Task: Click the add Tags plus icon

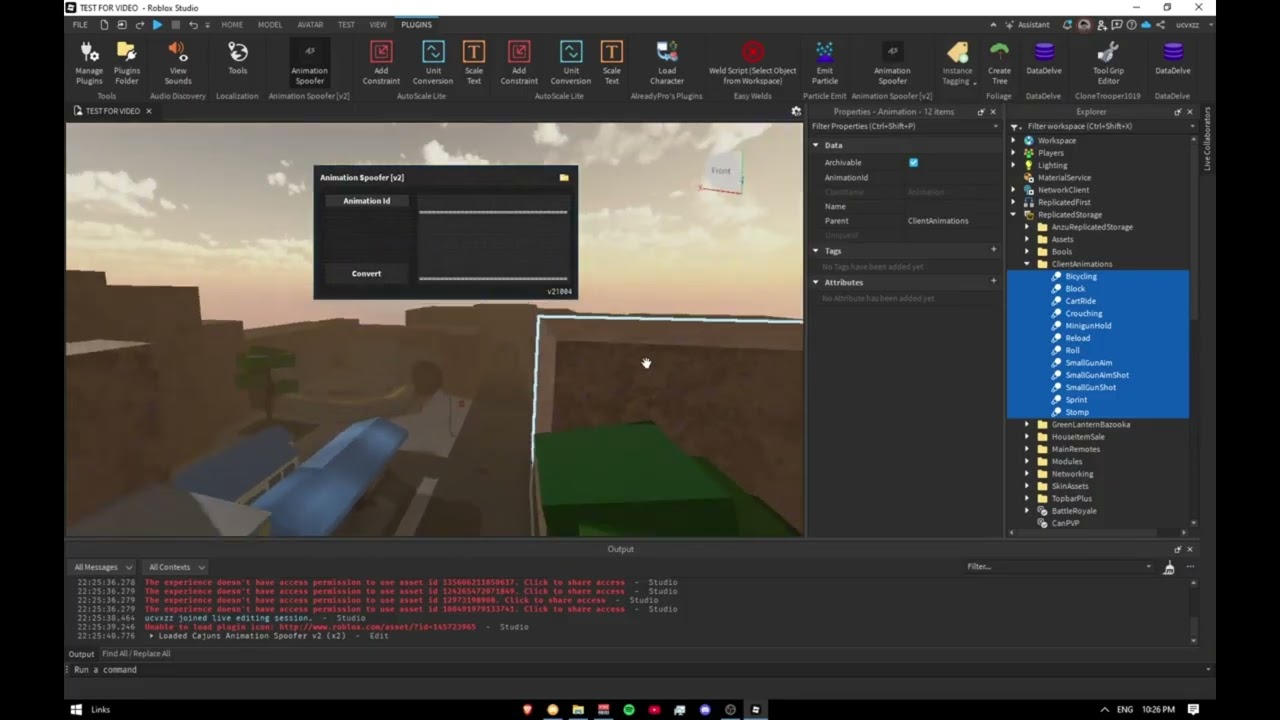Action: click(x=993, y=250)
